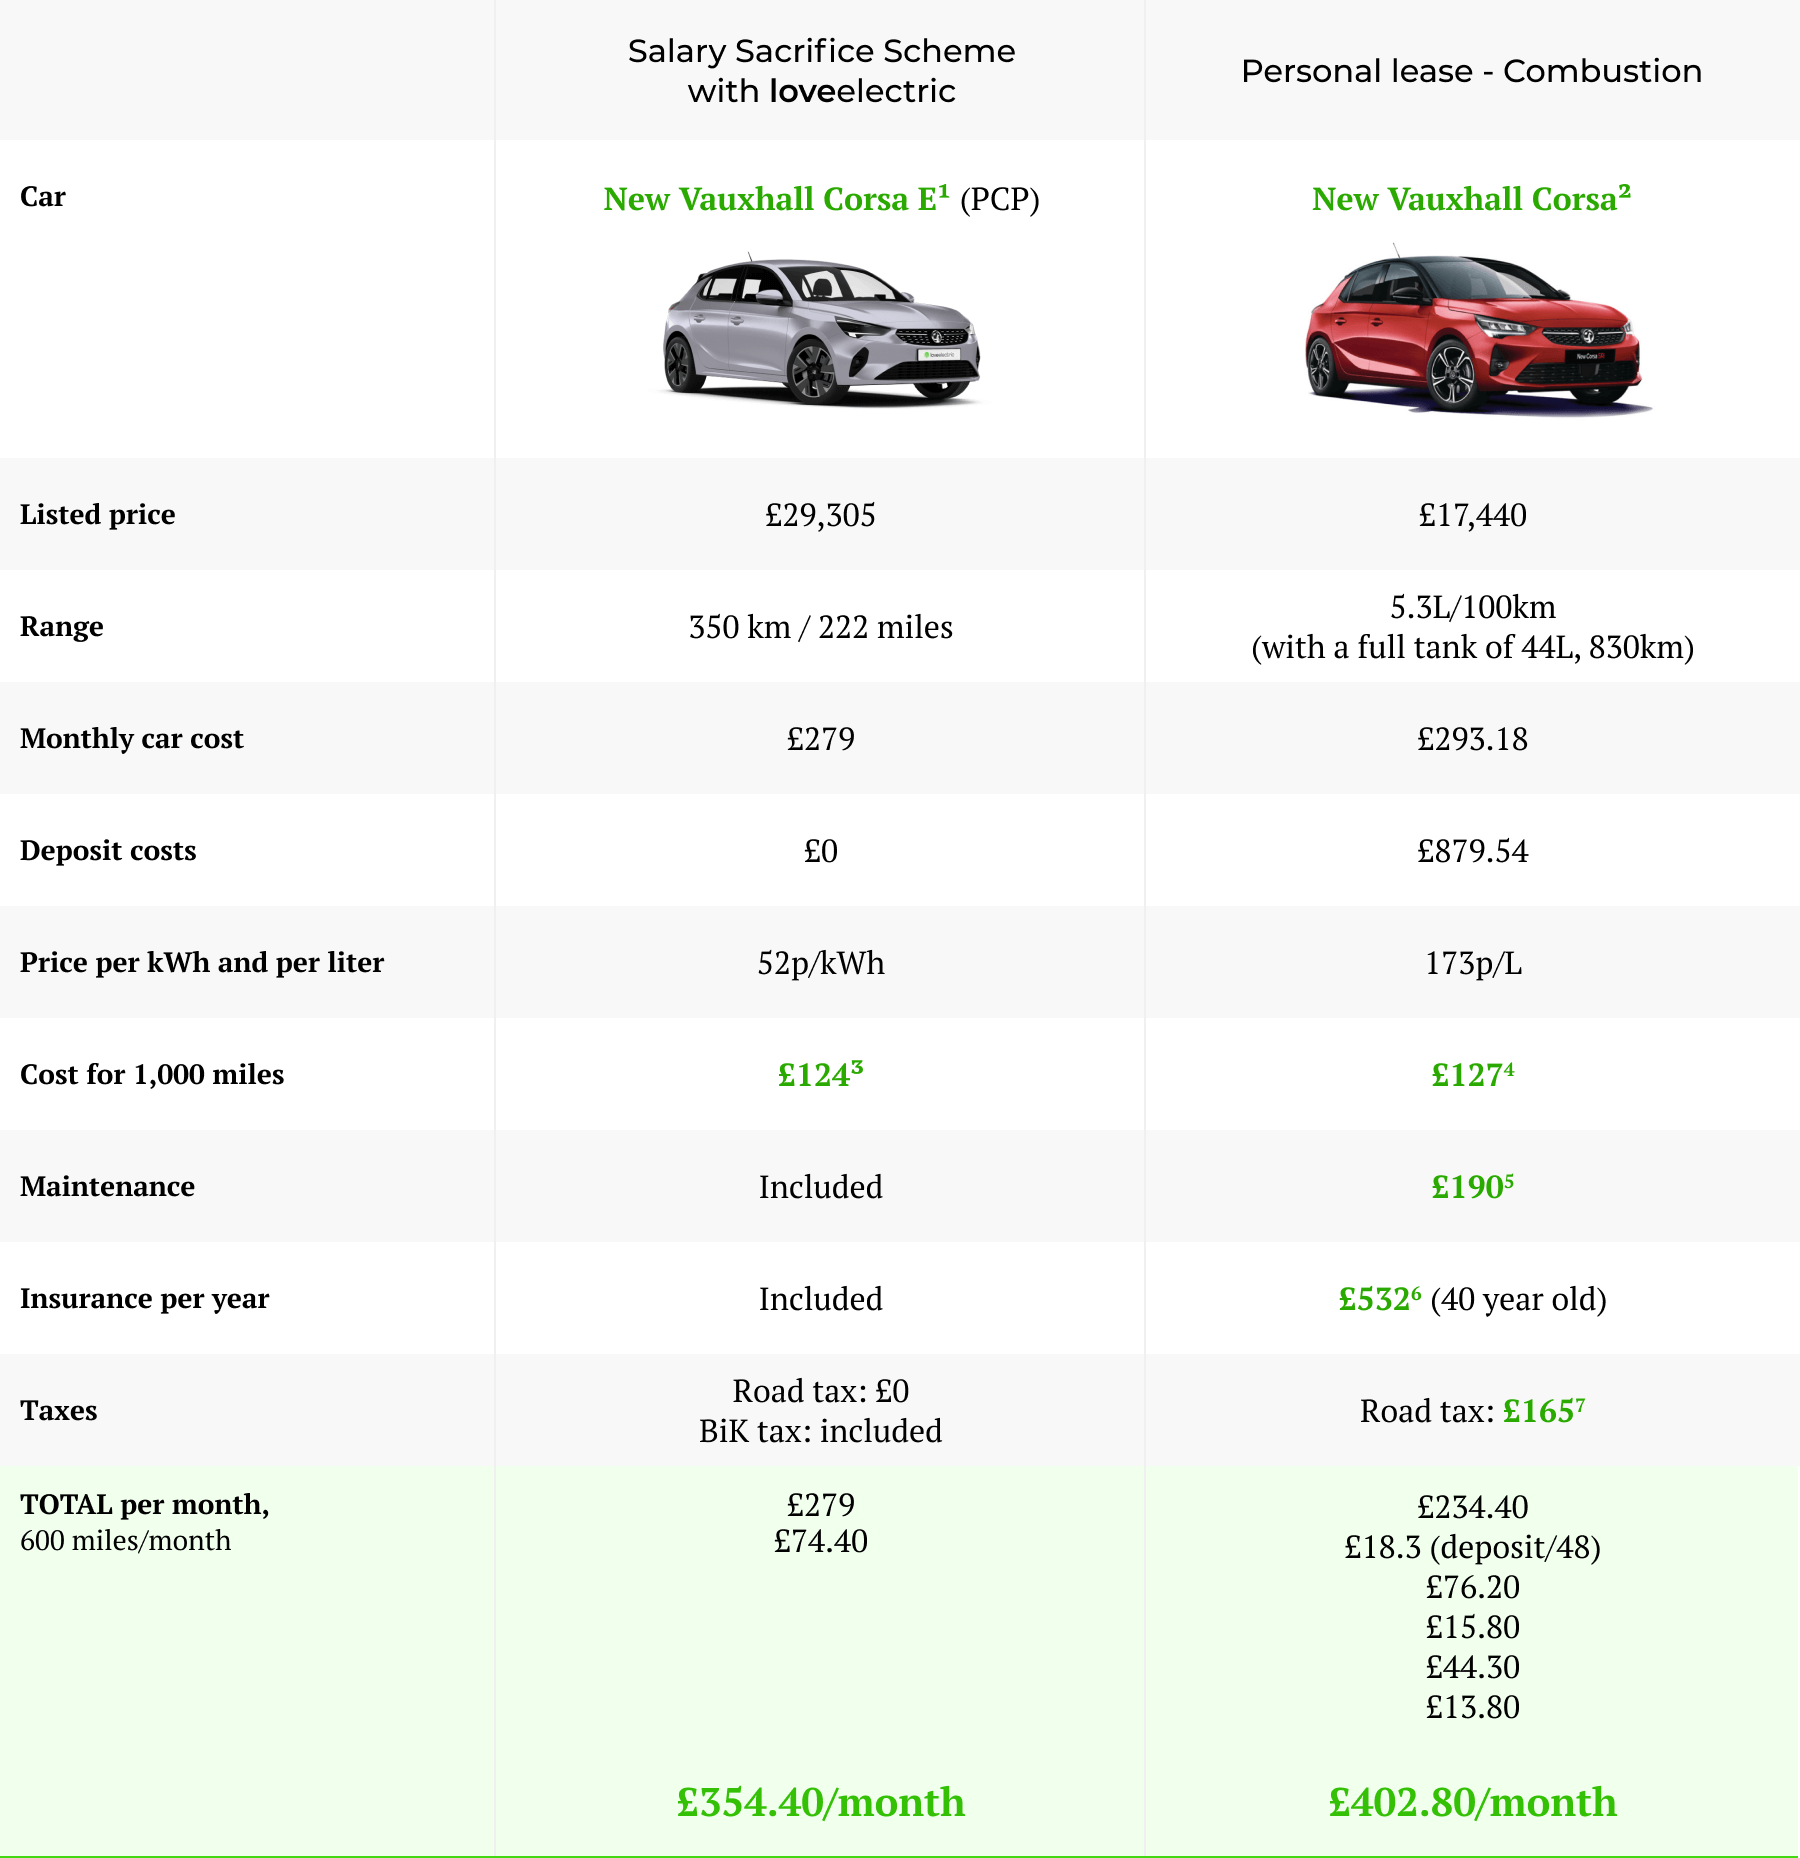Click the £293.18 monthly car cost value
This screenshot has width=1800, height=1858.
pyautogui.click(x=1472, y=739)
